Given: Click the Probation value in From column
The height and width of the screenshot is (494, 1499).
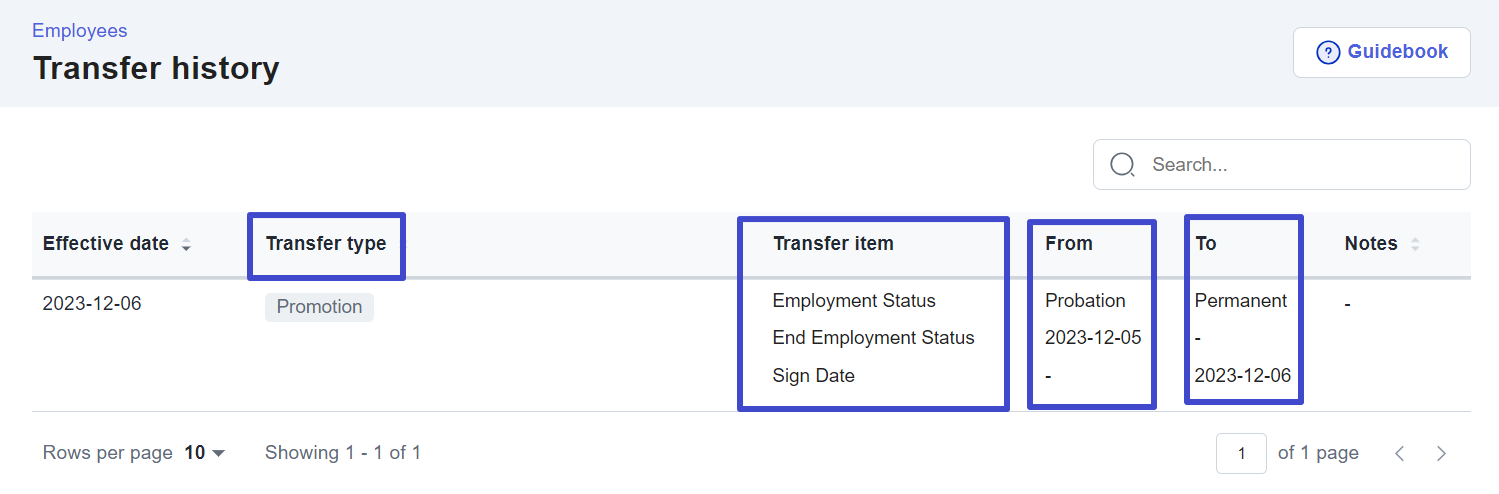Looking at the screenshot, I should 1085,301.
